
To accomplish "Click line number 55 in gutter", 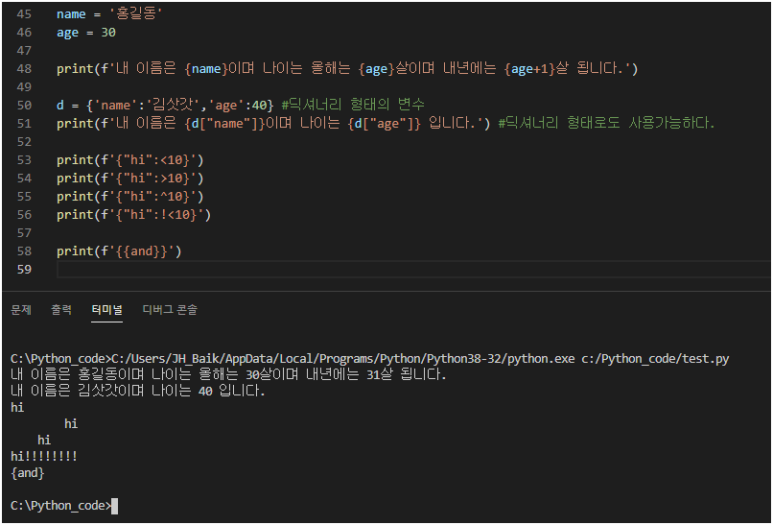I will pyautogui.click(x=24, y=196).
